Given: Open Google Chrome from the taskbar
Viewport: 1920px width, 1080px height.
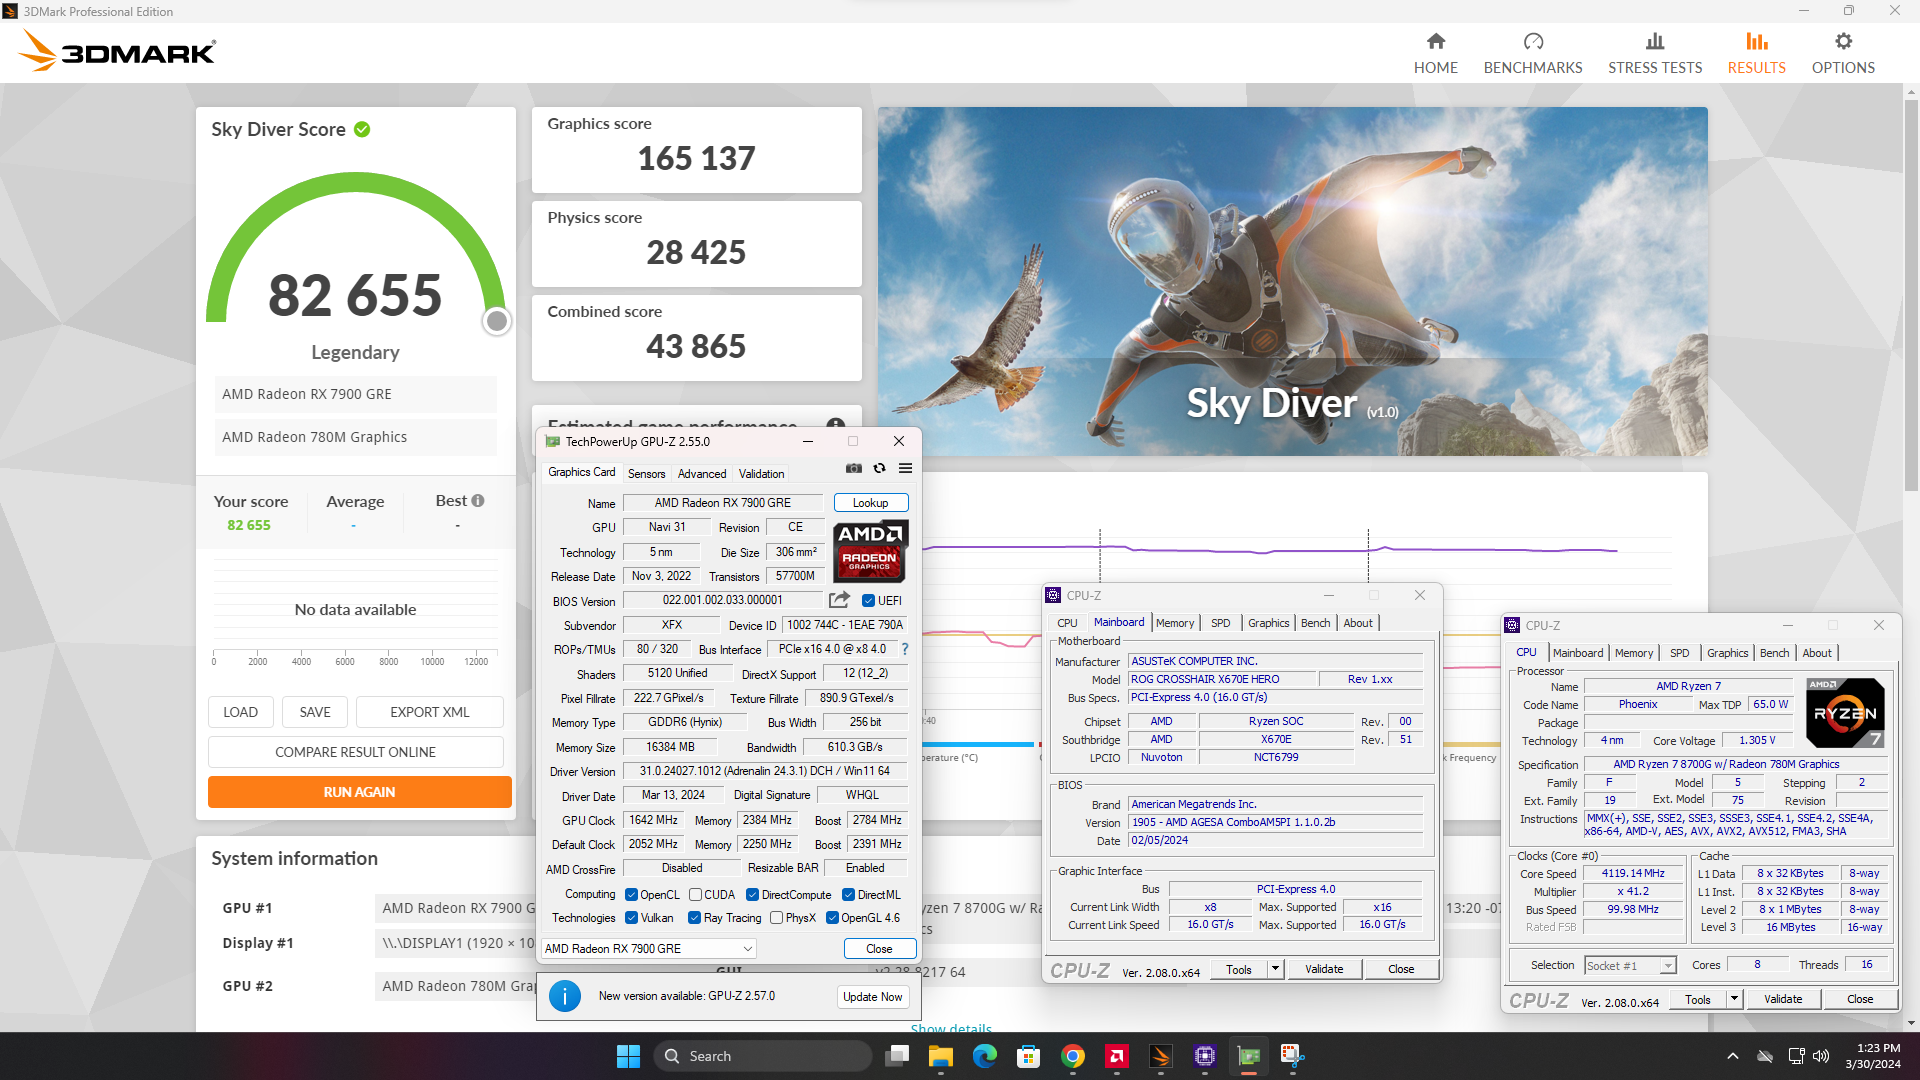Looking at the screenshot, I should (1073, 1056).
